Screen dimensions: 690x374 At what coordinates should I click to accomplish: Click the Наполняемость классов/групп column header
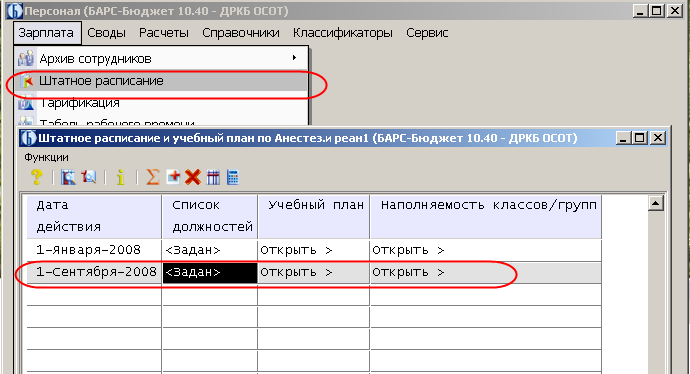pyautogui.click(x=486, y=216)
